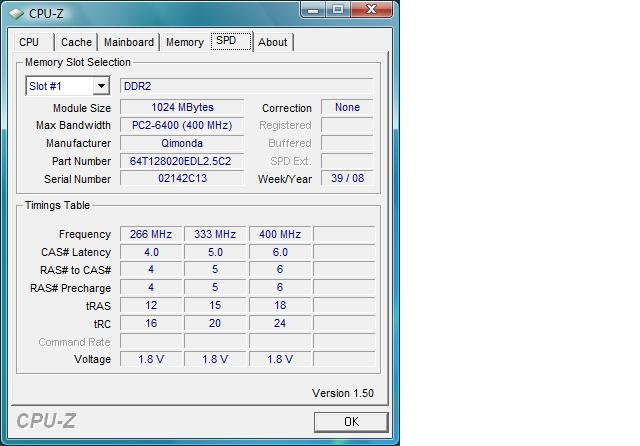Click the Part Number 64T128020EDL2.5C2 field
Screen dimensions: 640x446
(182, 161)
